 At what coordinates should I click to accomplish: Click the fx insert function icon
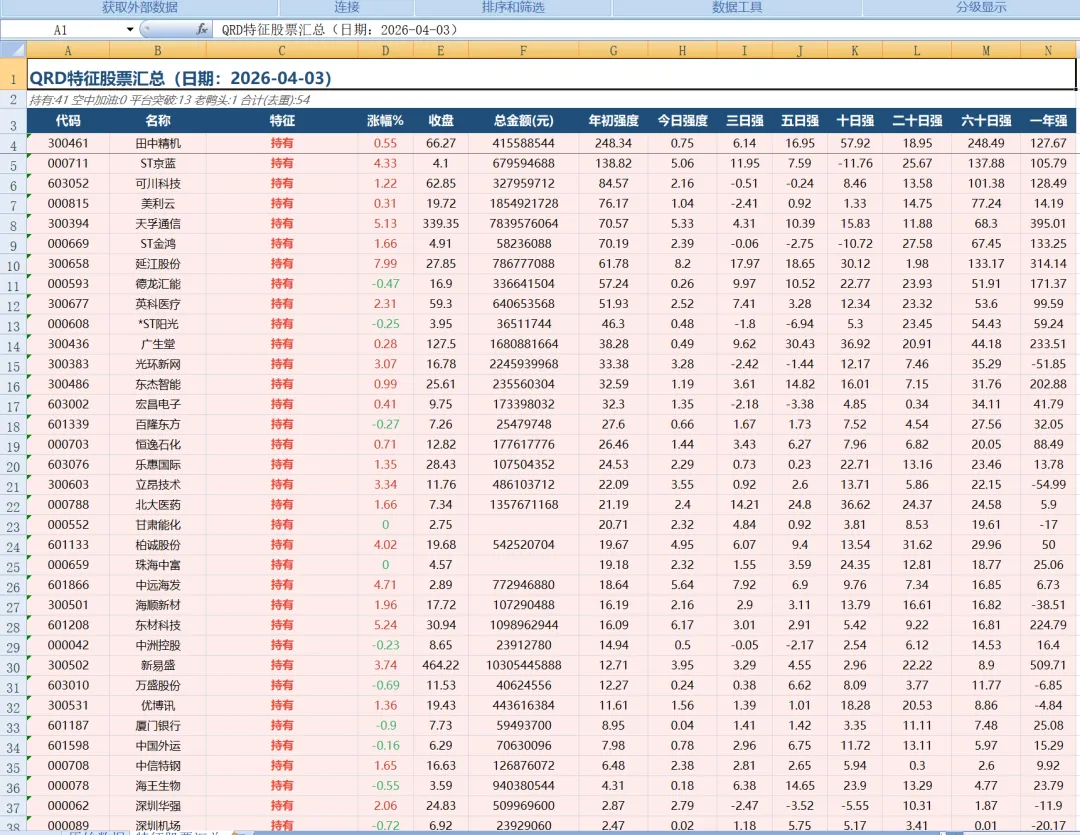202,30
